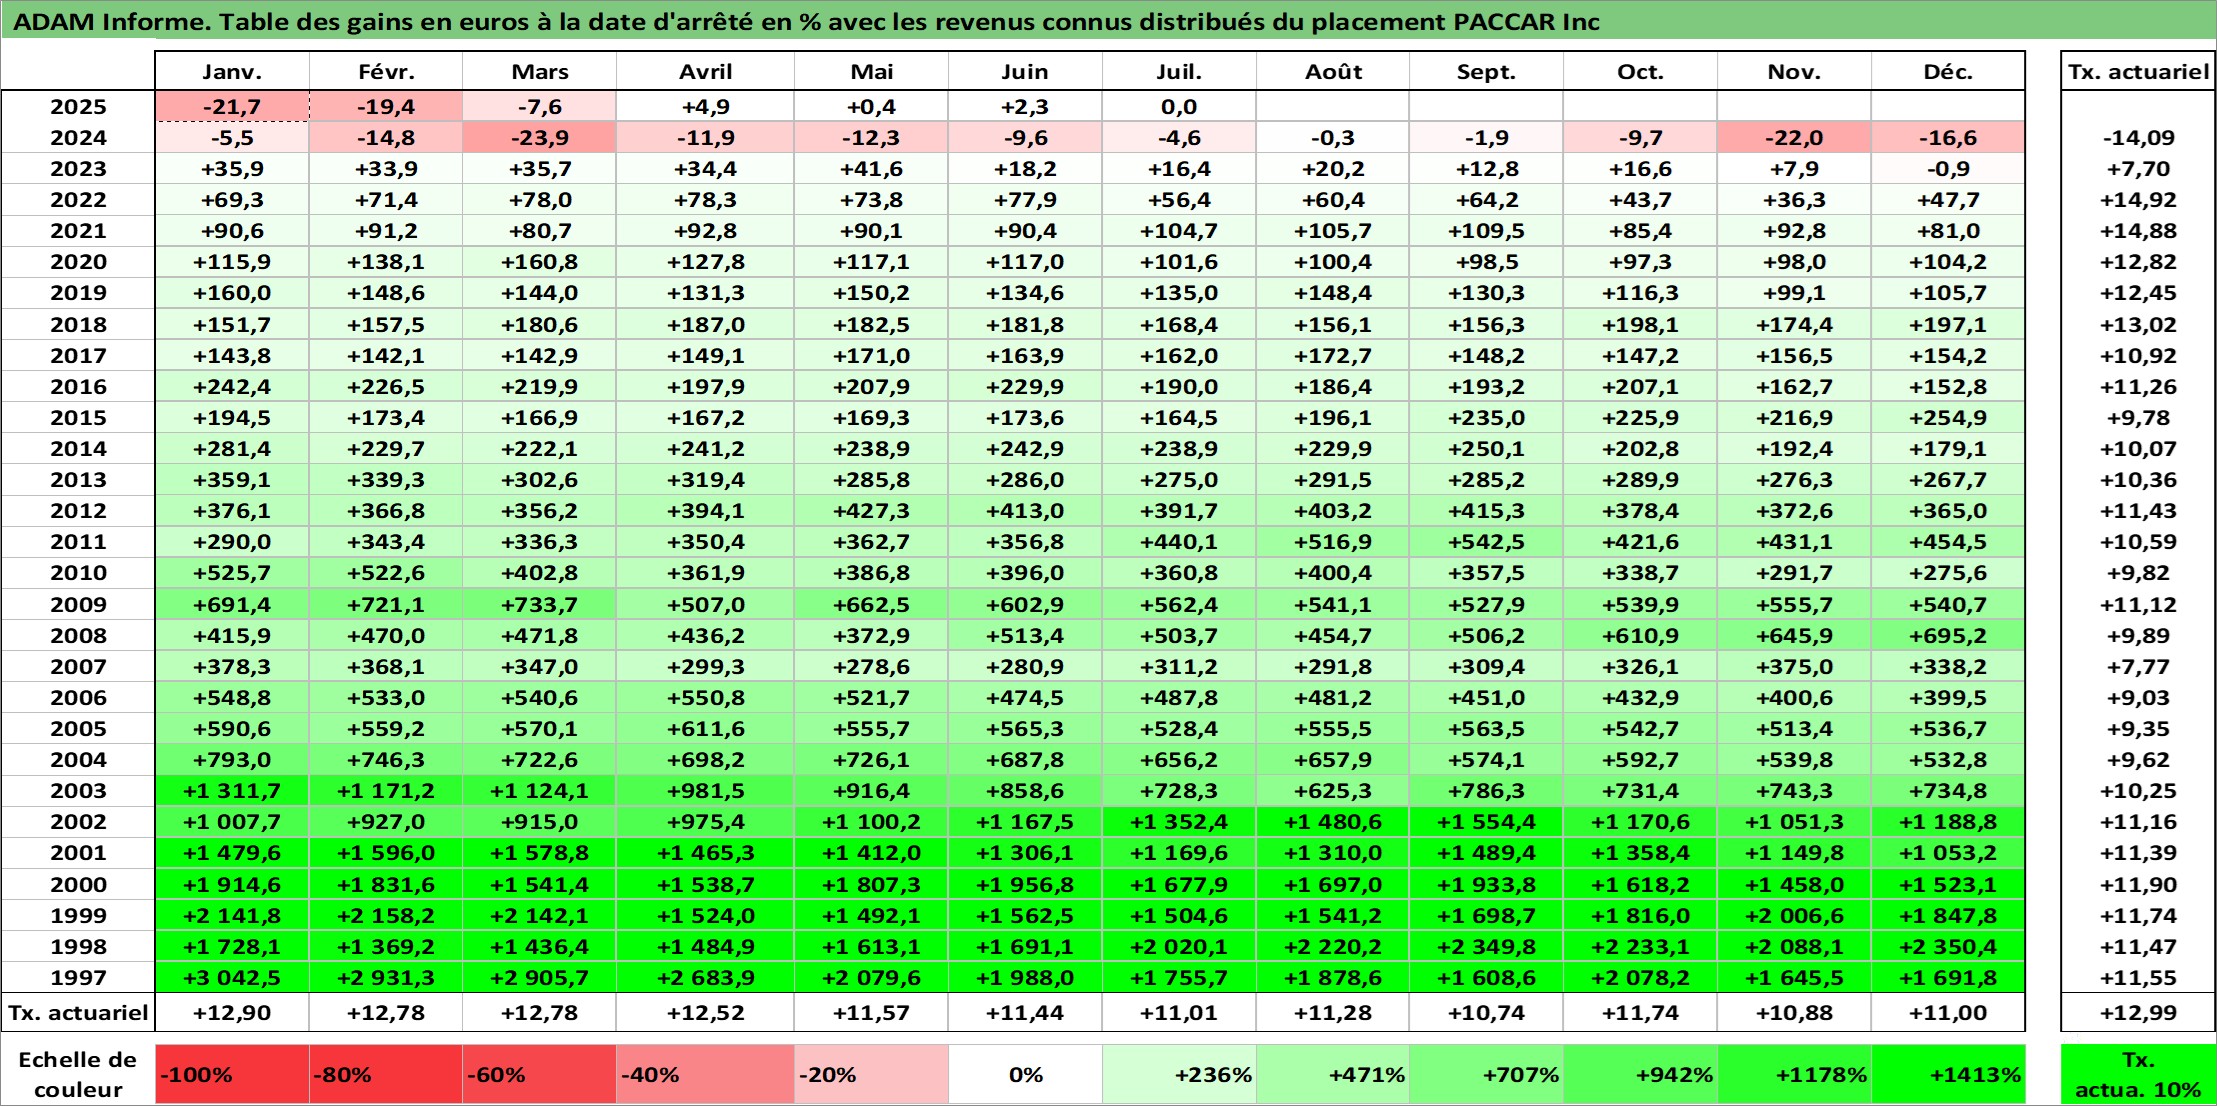Click the Tx. actuariel column header
The height and width of the screenshot is (1106, 2217).
point(2138,71)
